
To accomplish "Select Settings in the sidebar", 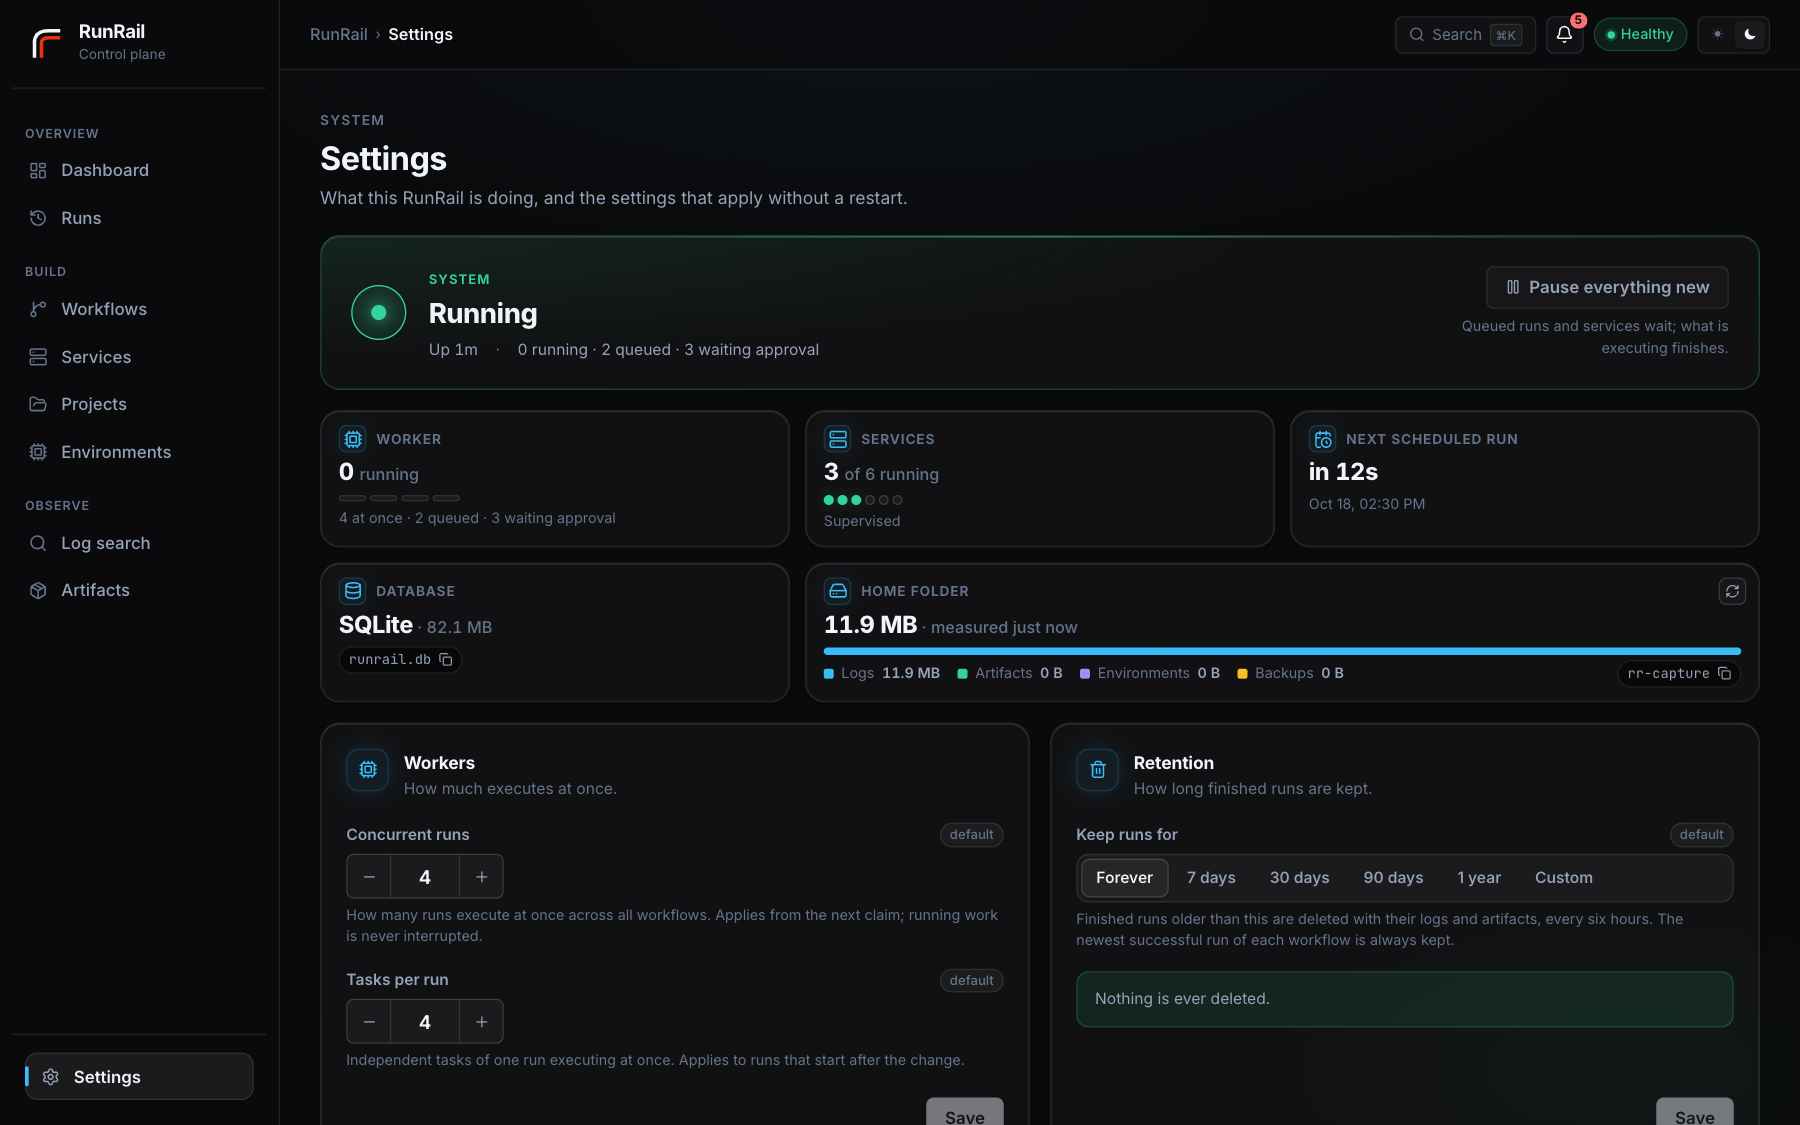I will pos(139,1077).
